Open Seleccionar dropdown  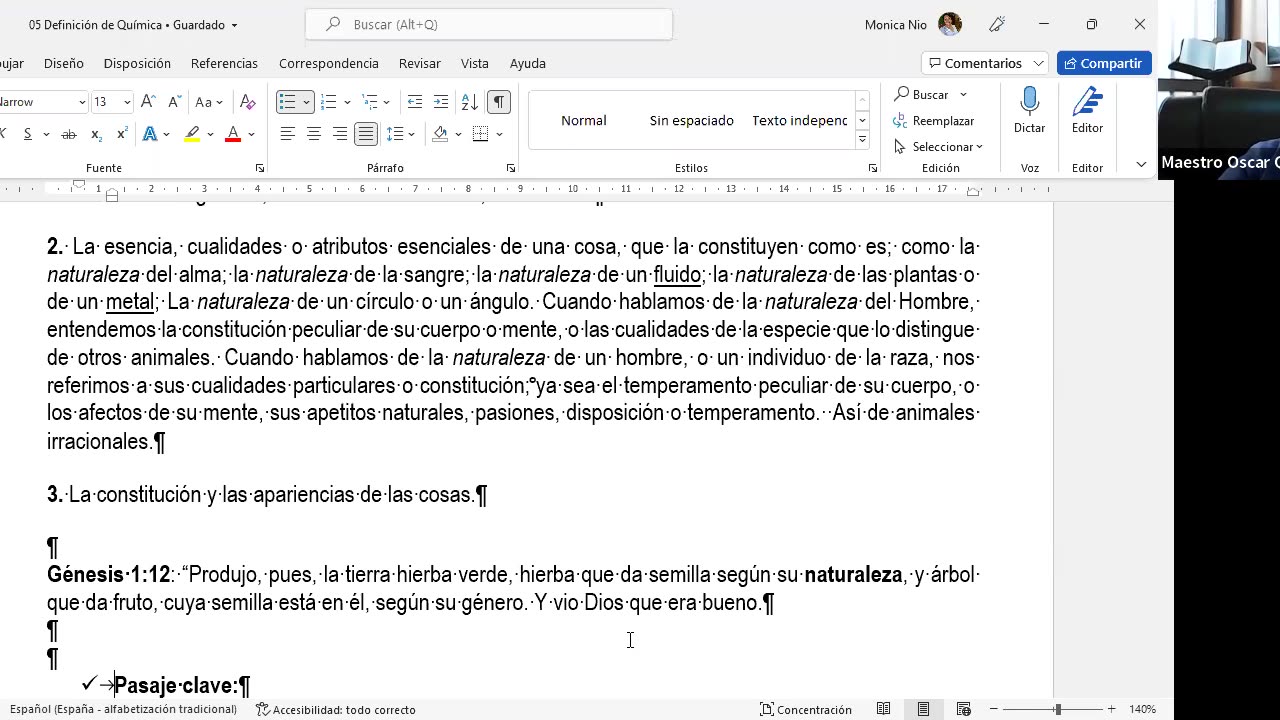click(938, 147)
